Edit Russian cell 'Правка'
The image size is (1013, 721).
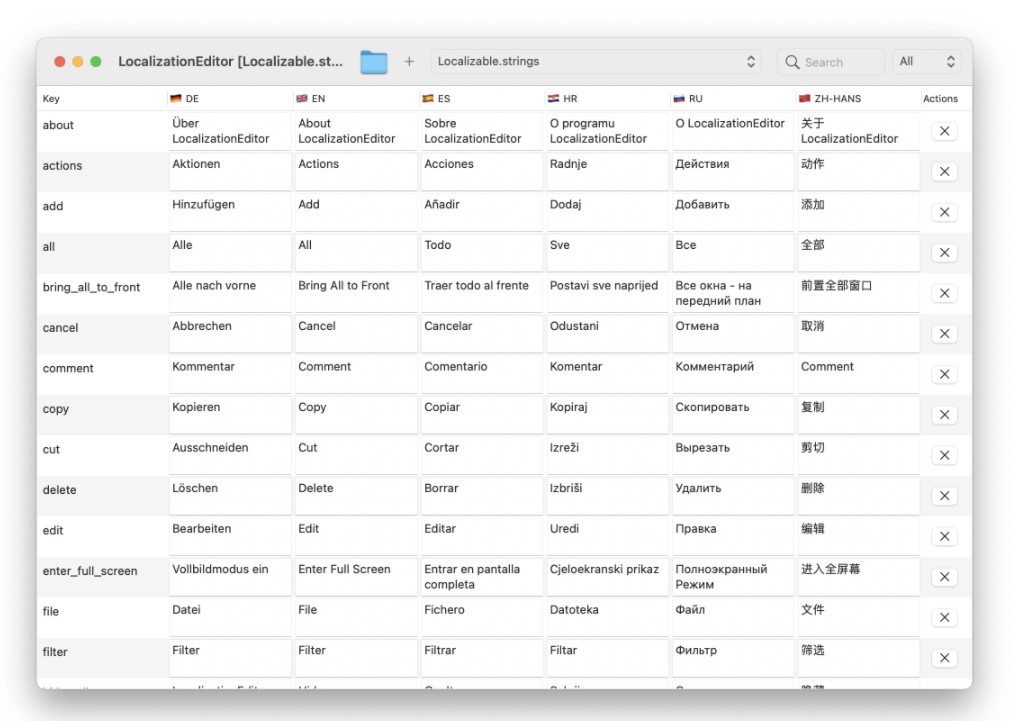tap(733, 537)
